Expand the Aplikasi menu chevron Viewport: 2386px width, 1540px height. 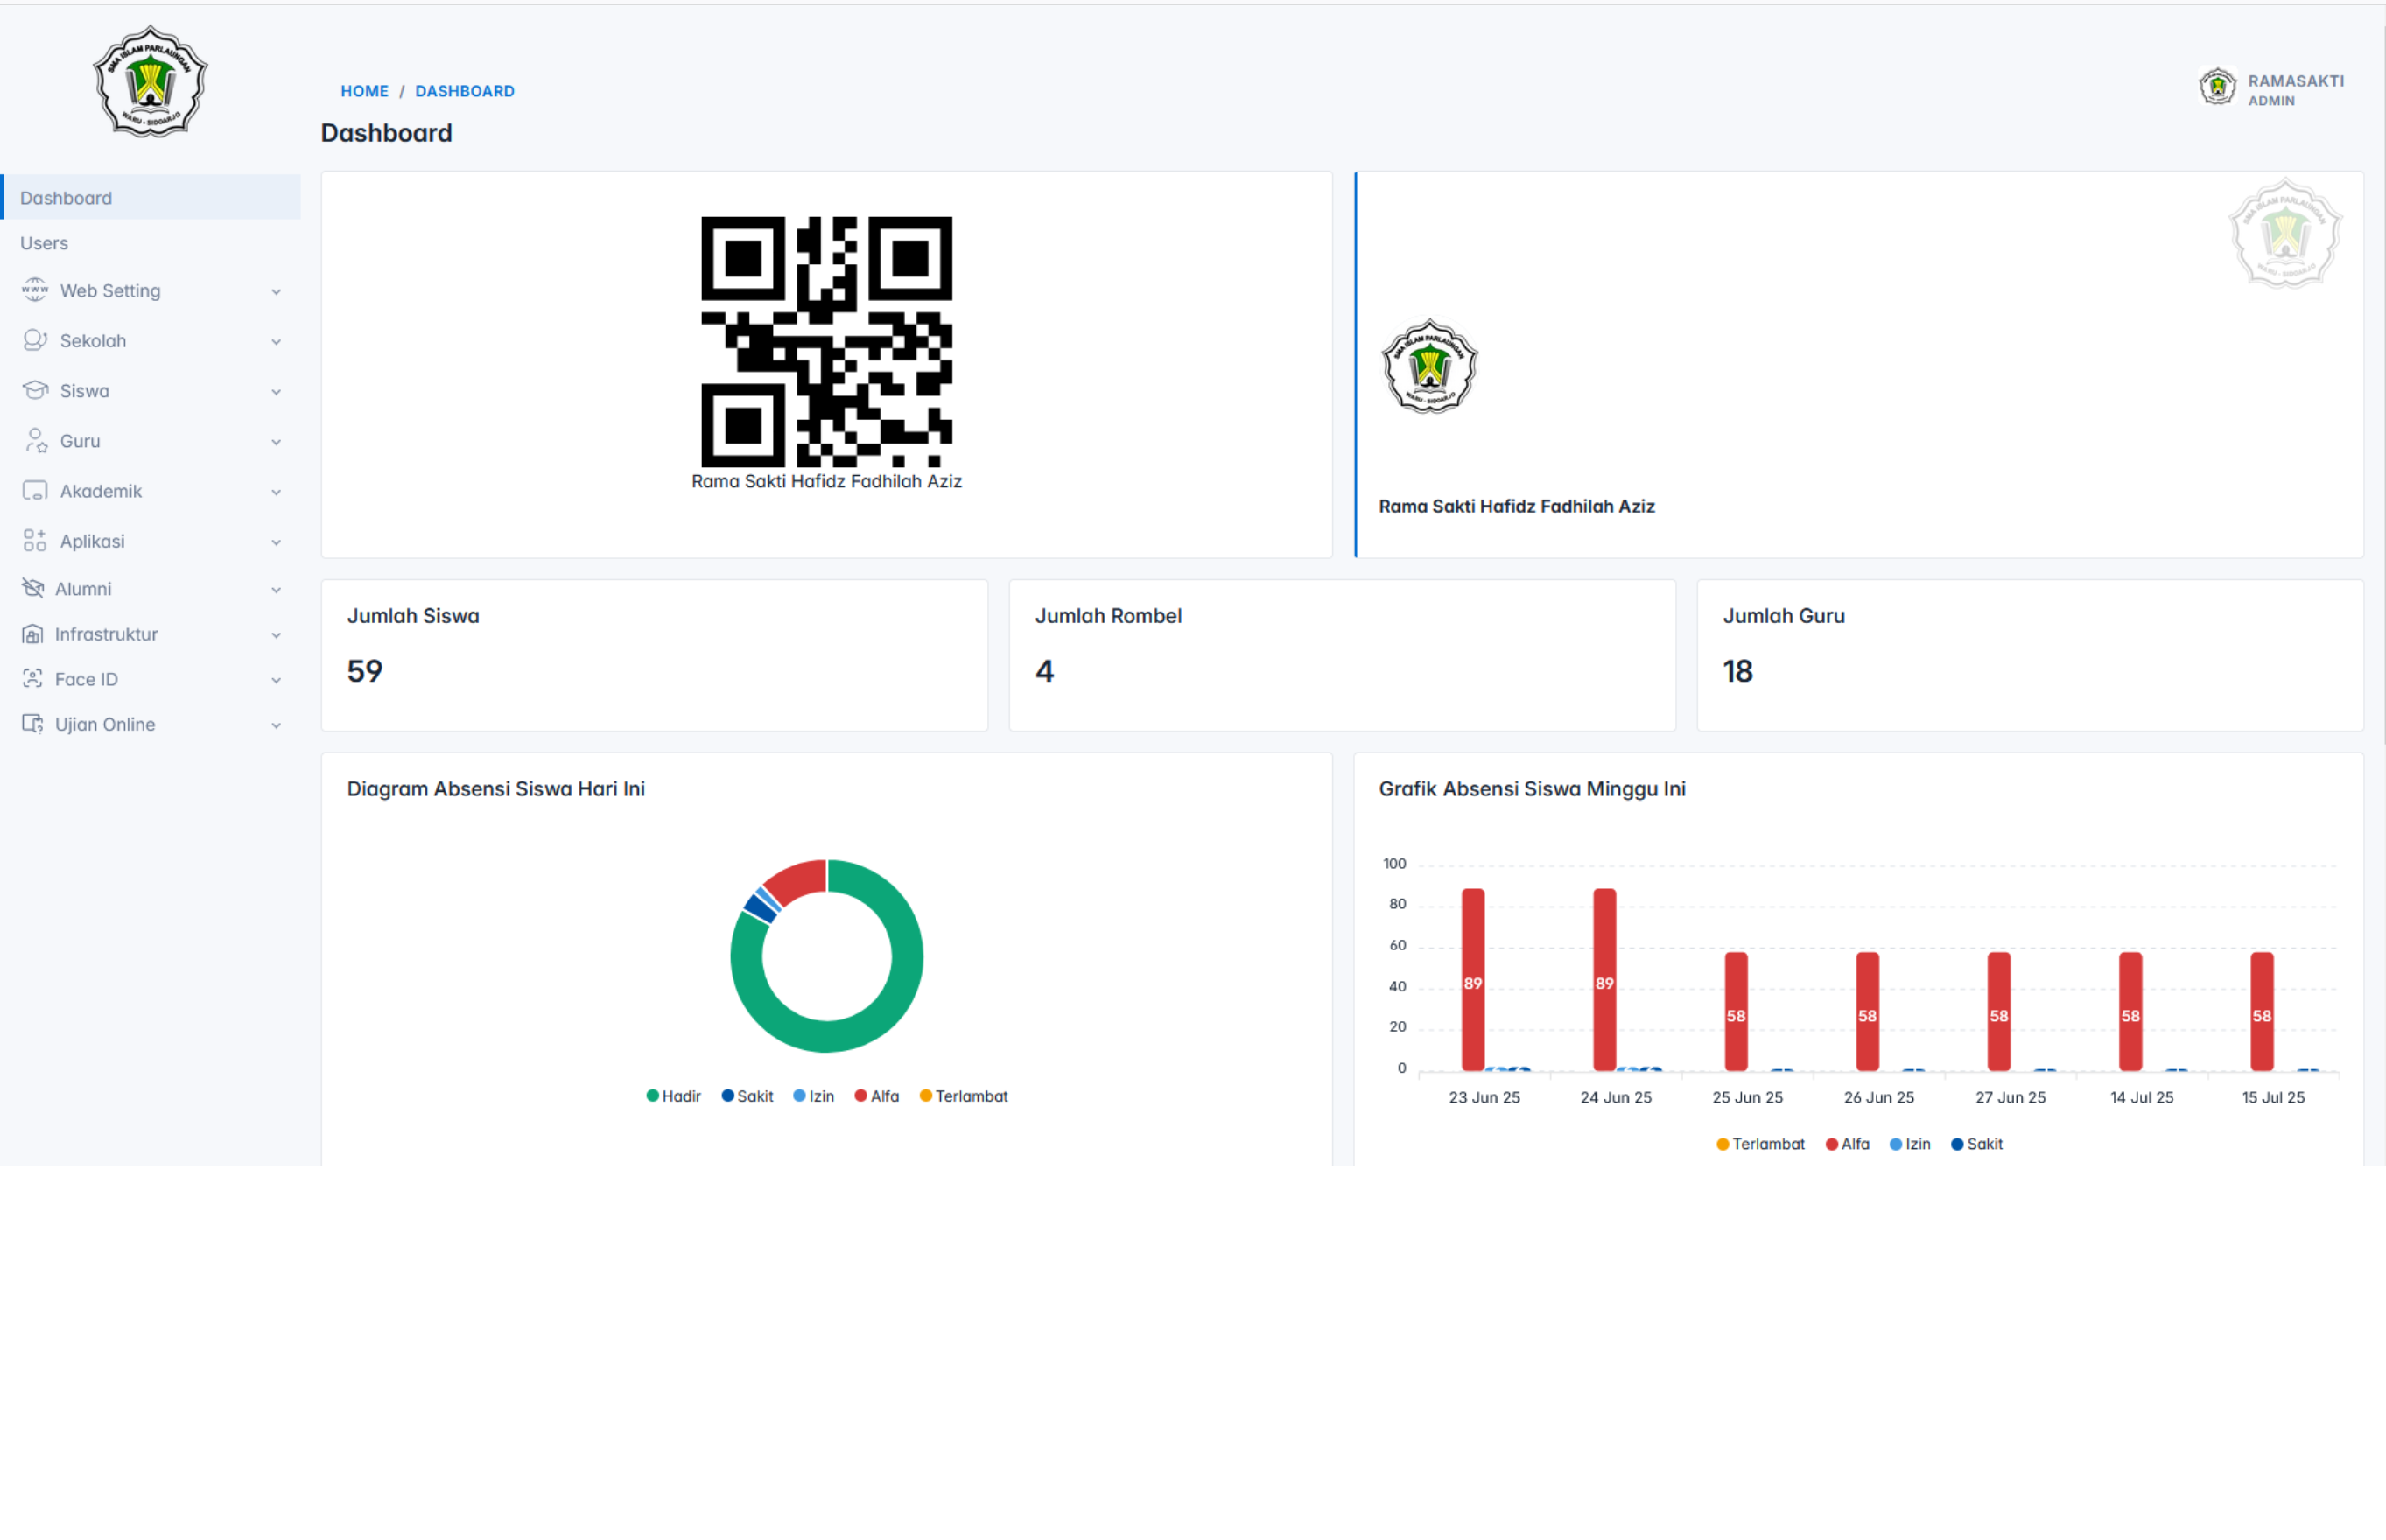[x=276, y=542]
